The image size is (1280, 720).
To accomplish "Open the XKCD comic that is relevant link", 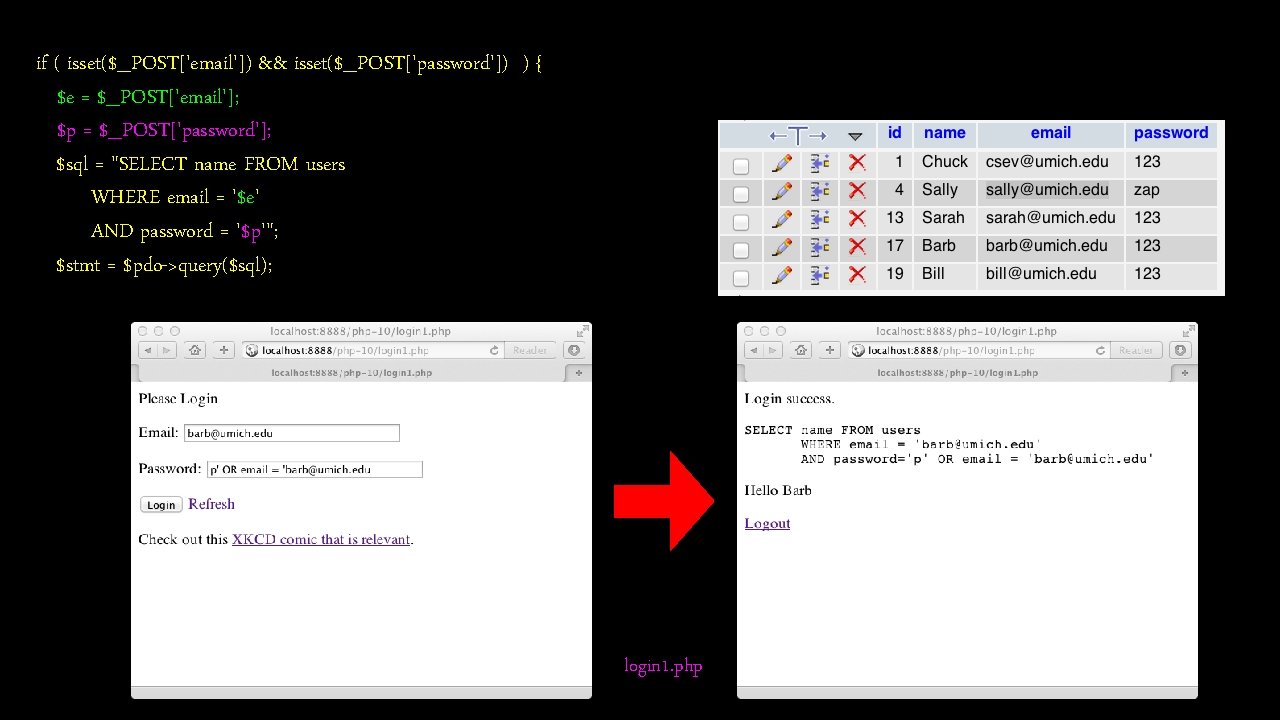I will (321, 539).
